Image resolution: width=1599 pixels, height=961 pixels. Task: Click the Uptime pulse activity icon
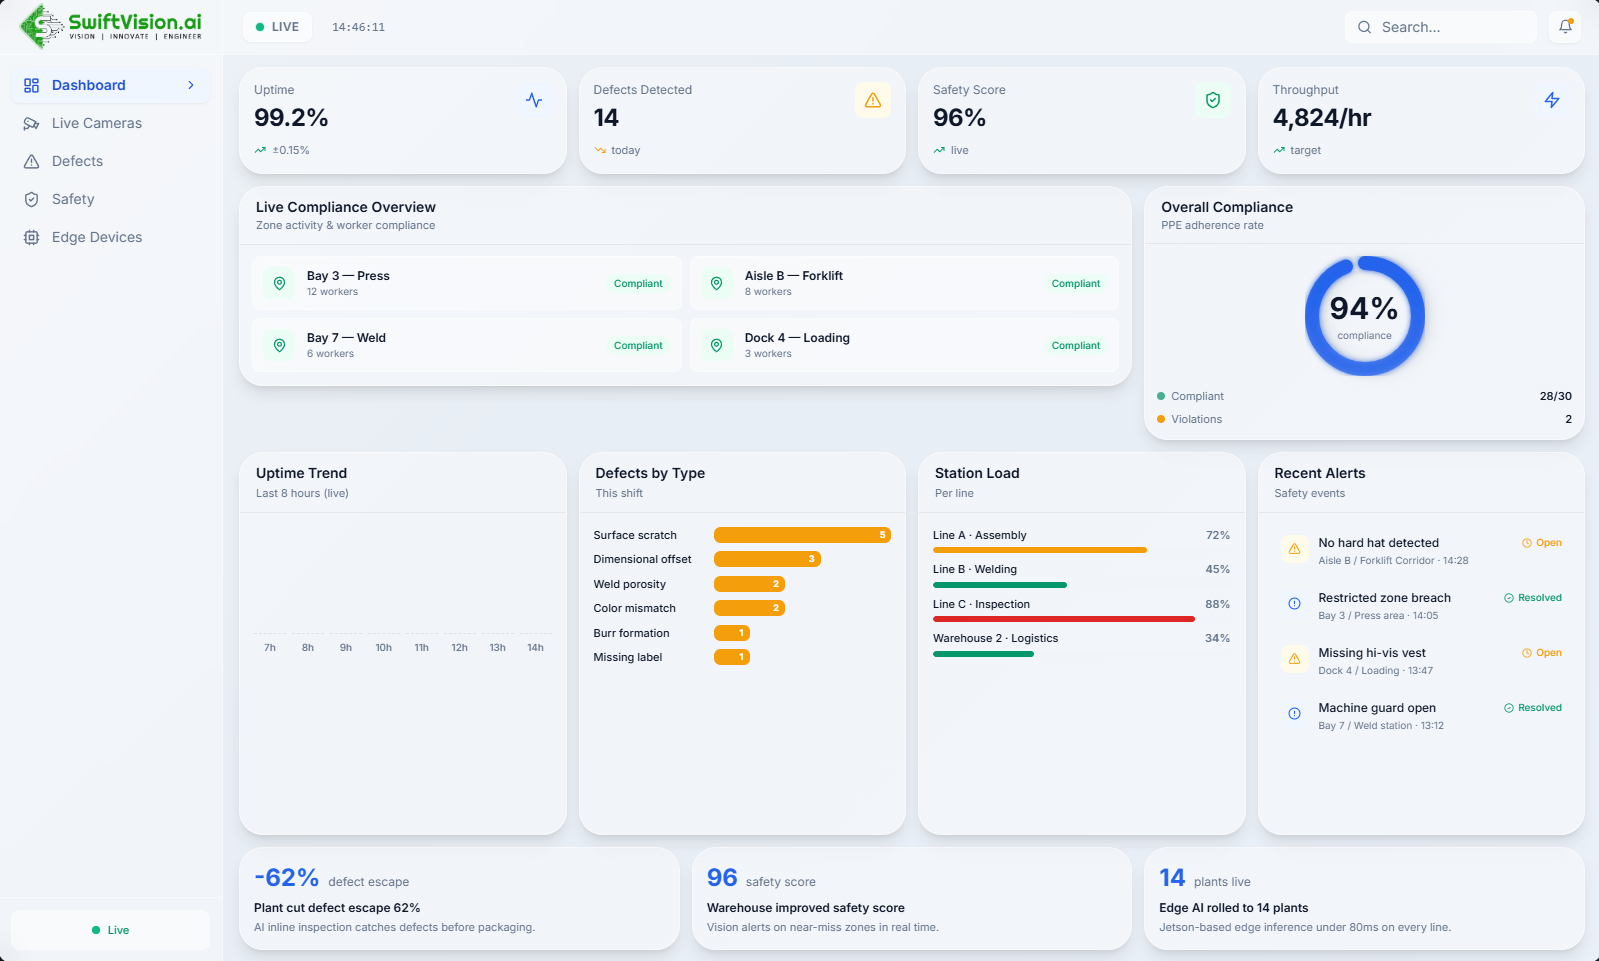tap(534, 100)
